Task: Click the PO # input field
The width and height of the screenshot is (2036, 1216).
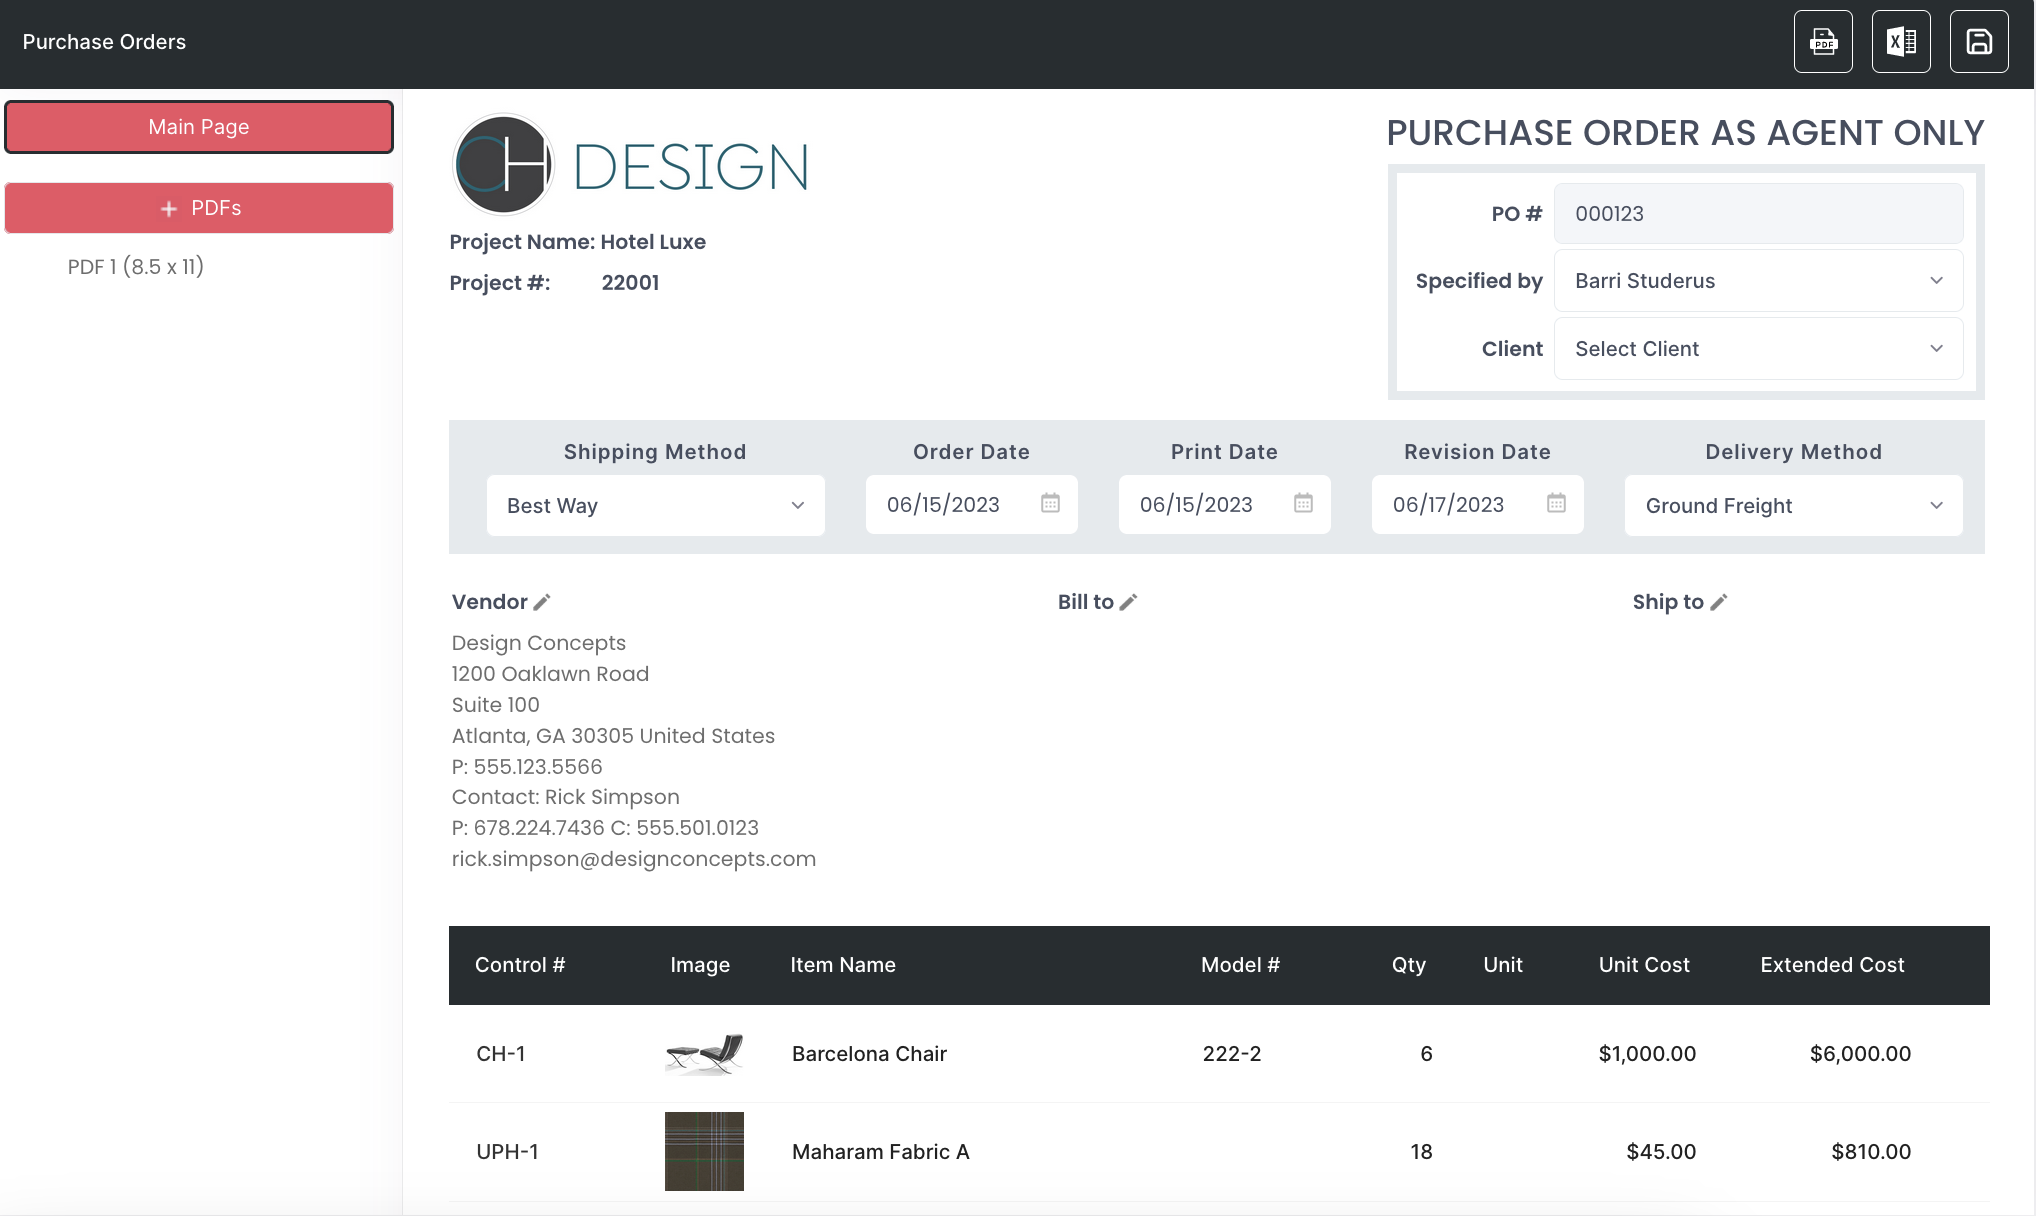Action: 1758,213
